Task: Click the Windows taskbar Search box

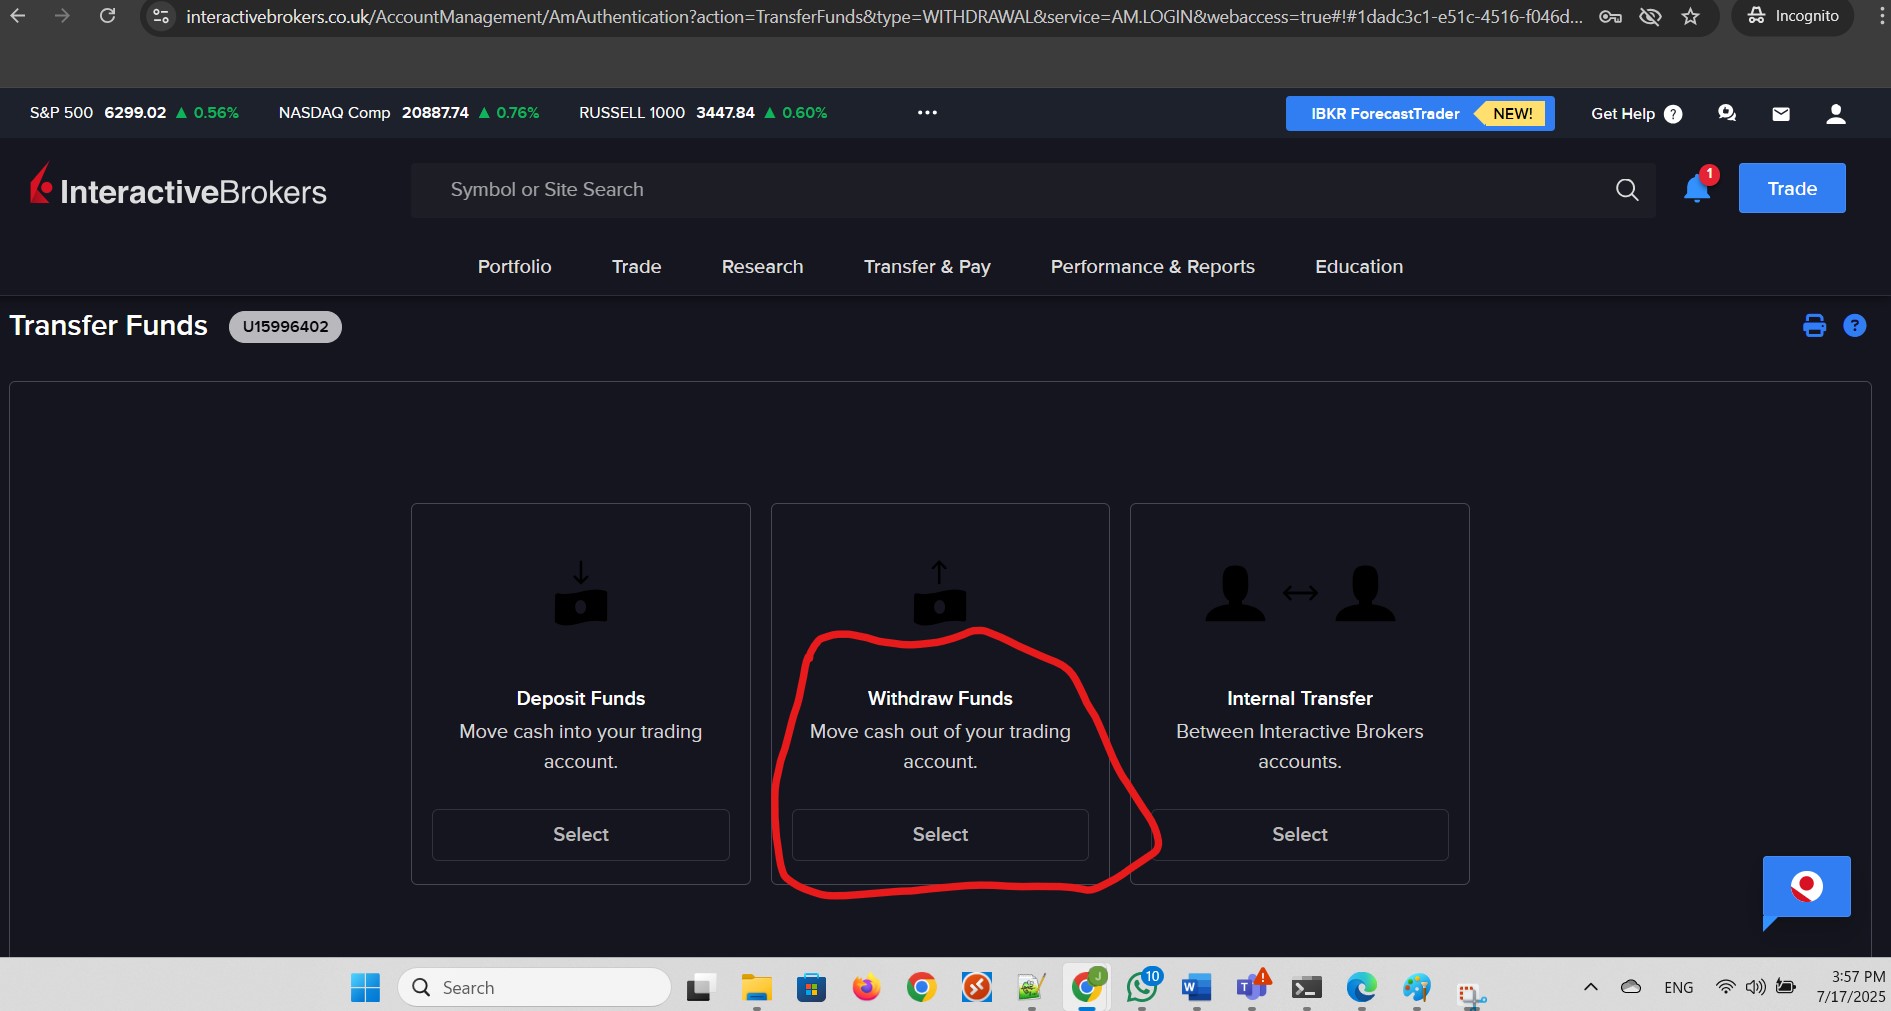Action: tap(534, 988)
